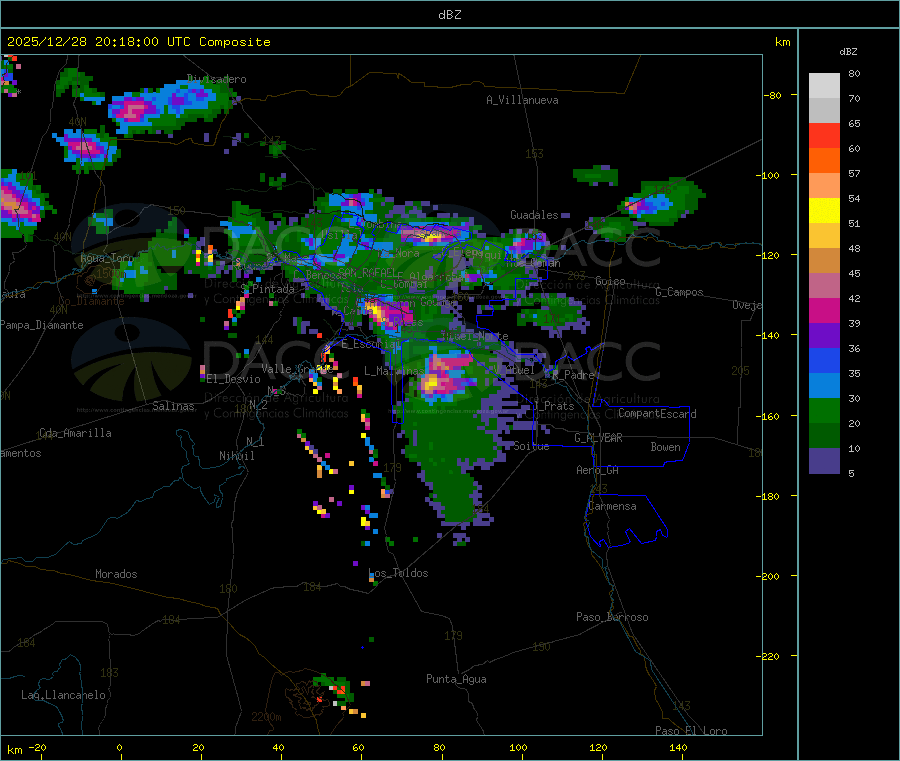Viewport: 900px width, 761px height.
Task: Click the Bowen map label
Action: pyautogui.click(x=666, y=447)
